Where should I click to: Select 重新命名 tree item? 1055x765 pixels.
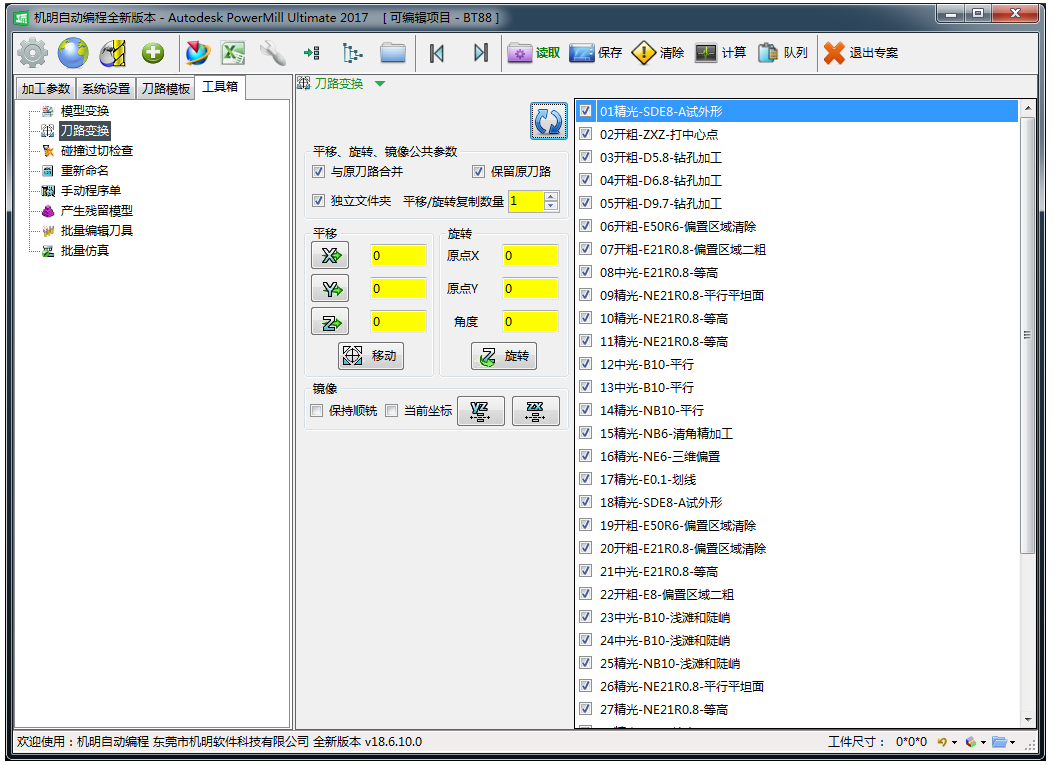coord(85,171)
